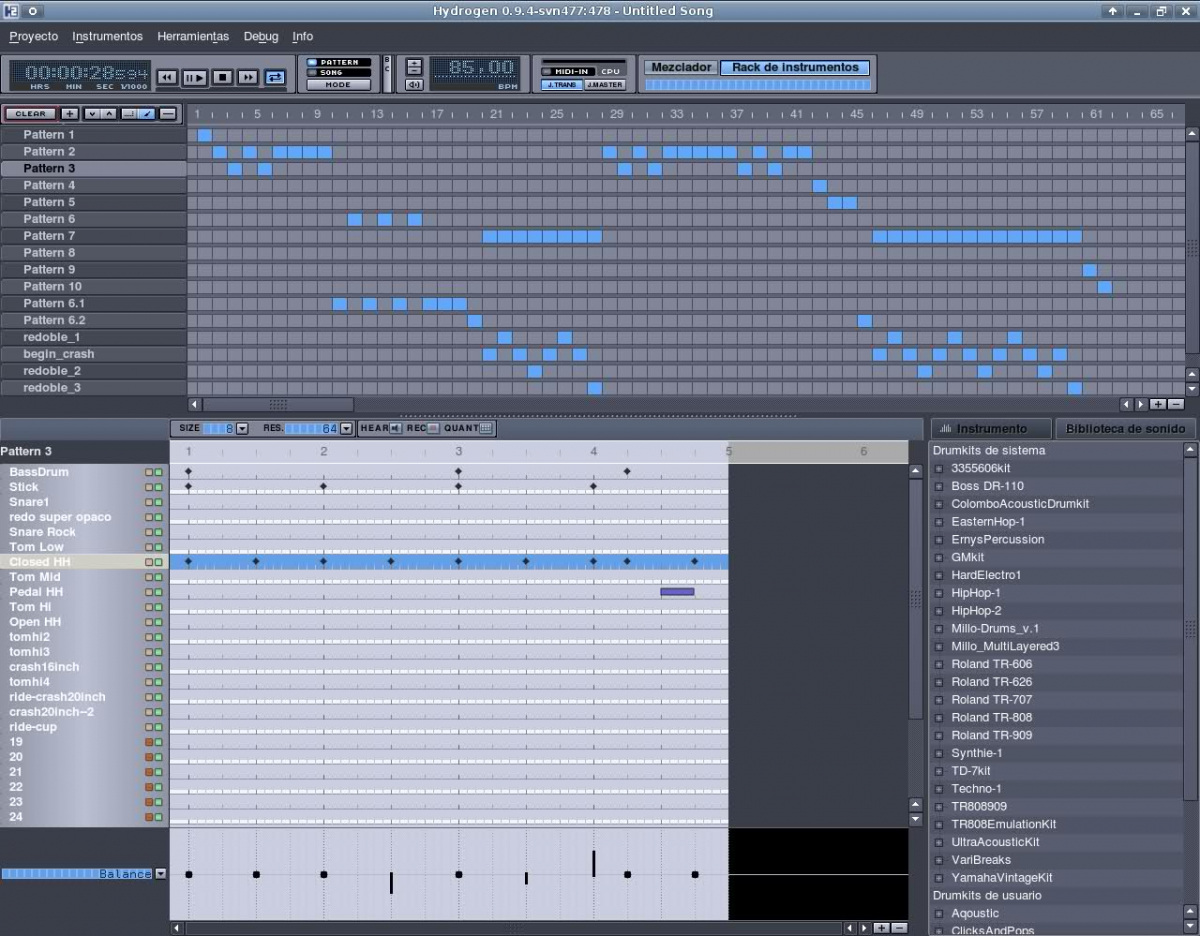Click the play/pause transport button
The image size is (1200, 936).
pyautogui.click(x=195, y=77)
